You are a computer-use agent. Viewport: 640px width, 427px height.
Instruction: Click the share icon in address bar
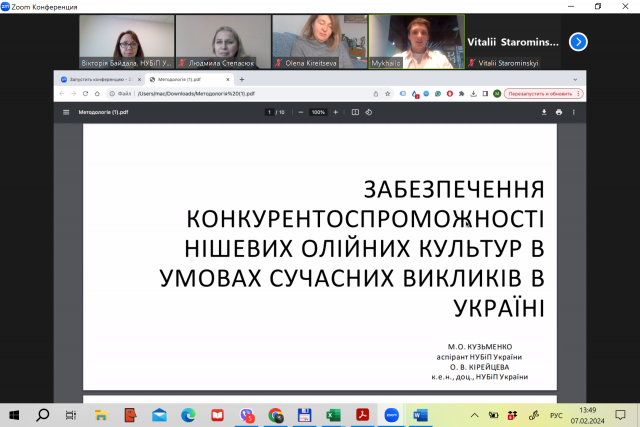[376, 93]
